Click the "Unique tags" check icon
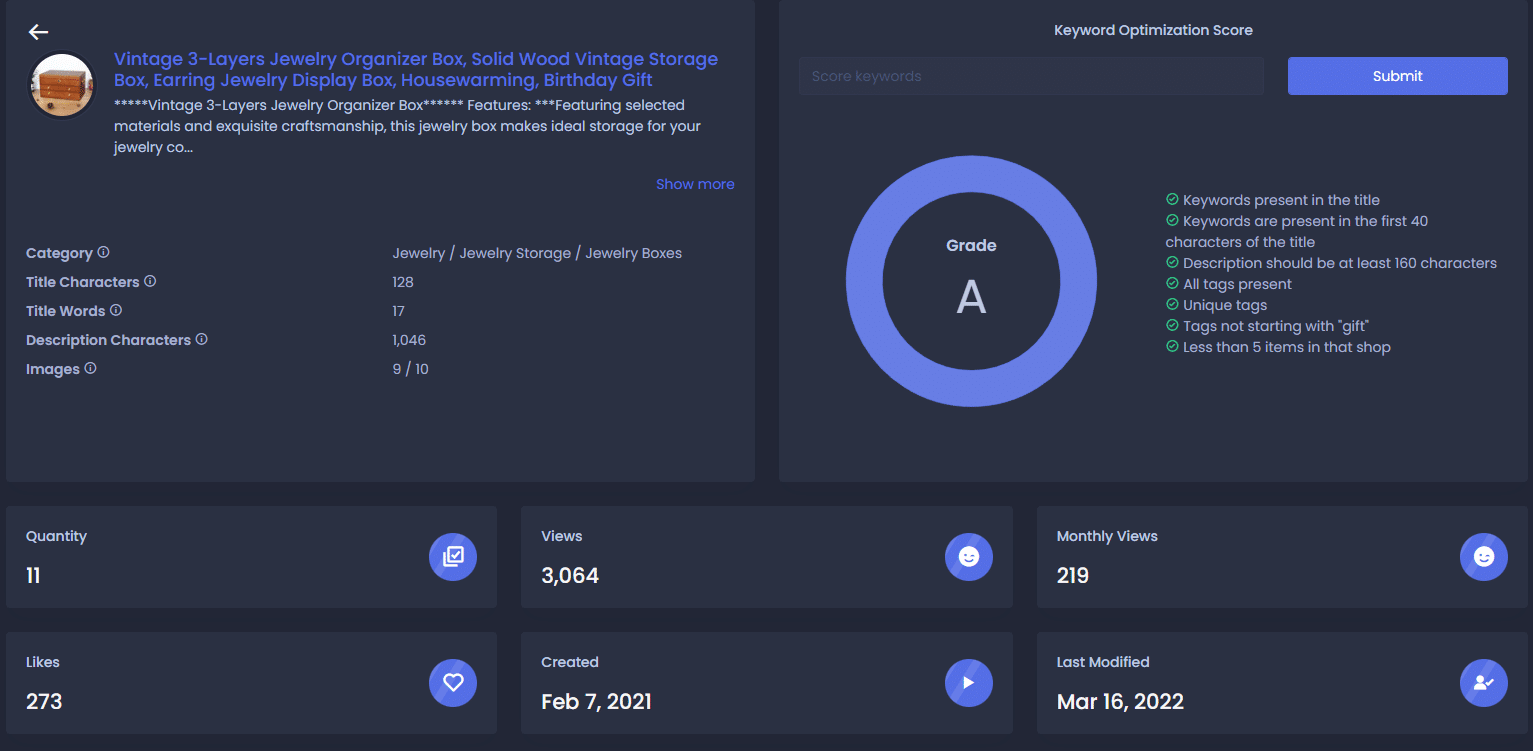Viewport: 1533px width, 751px height. pyautogui.click(x=1172, y=305)
